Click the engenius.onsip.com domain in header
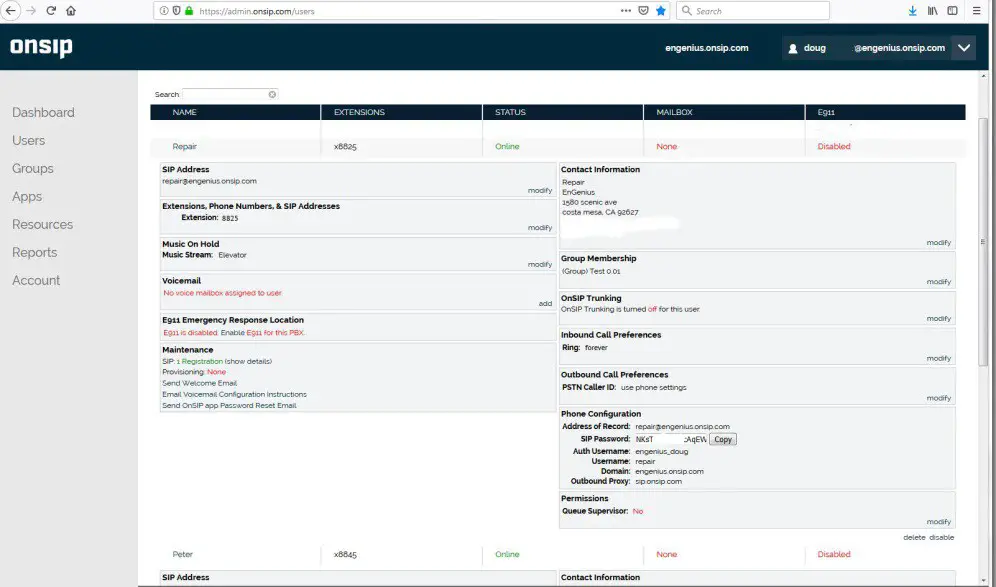 706,48
